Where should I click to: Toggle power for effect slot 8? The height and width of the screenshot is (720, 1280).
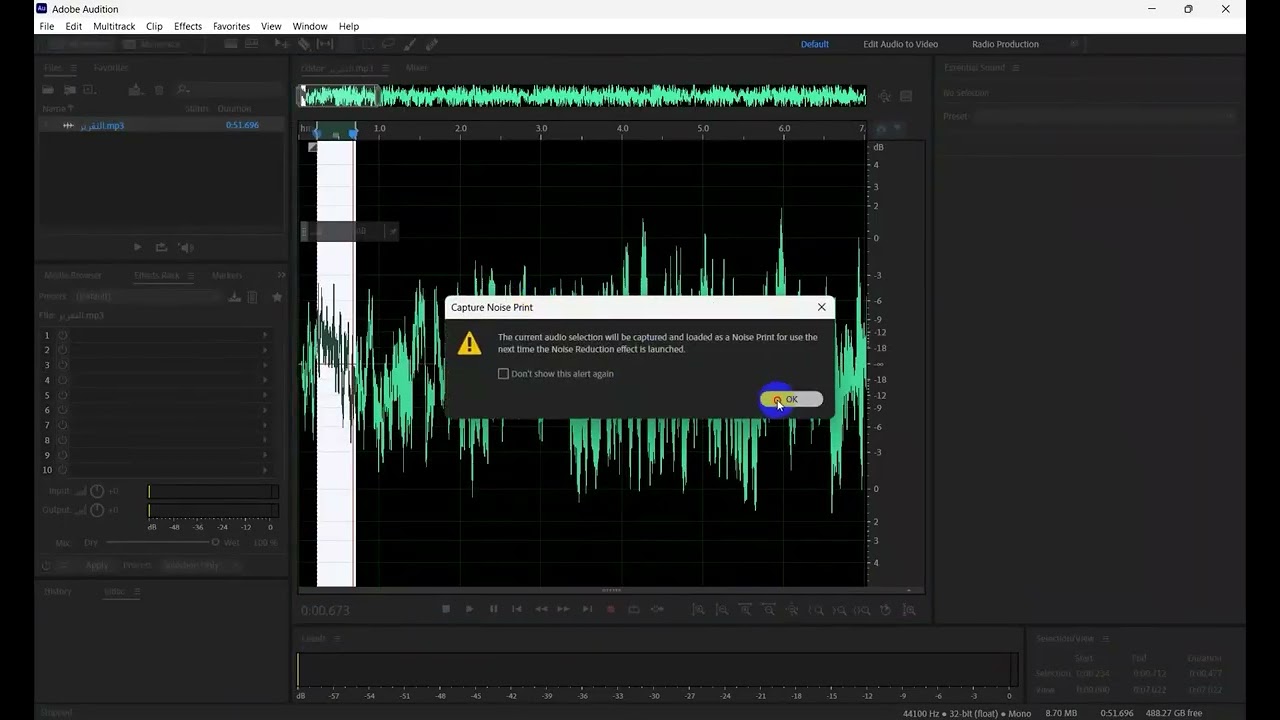62,440
